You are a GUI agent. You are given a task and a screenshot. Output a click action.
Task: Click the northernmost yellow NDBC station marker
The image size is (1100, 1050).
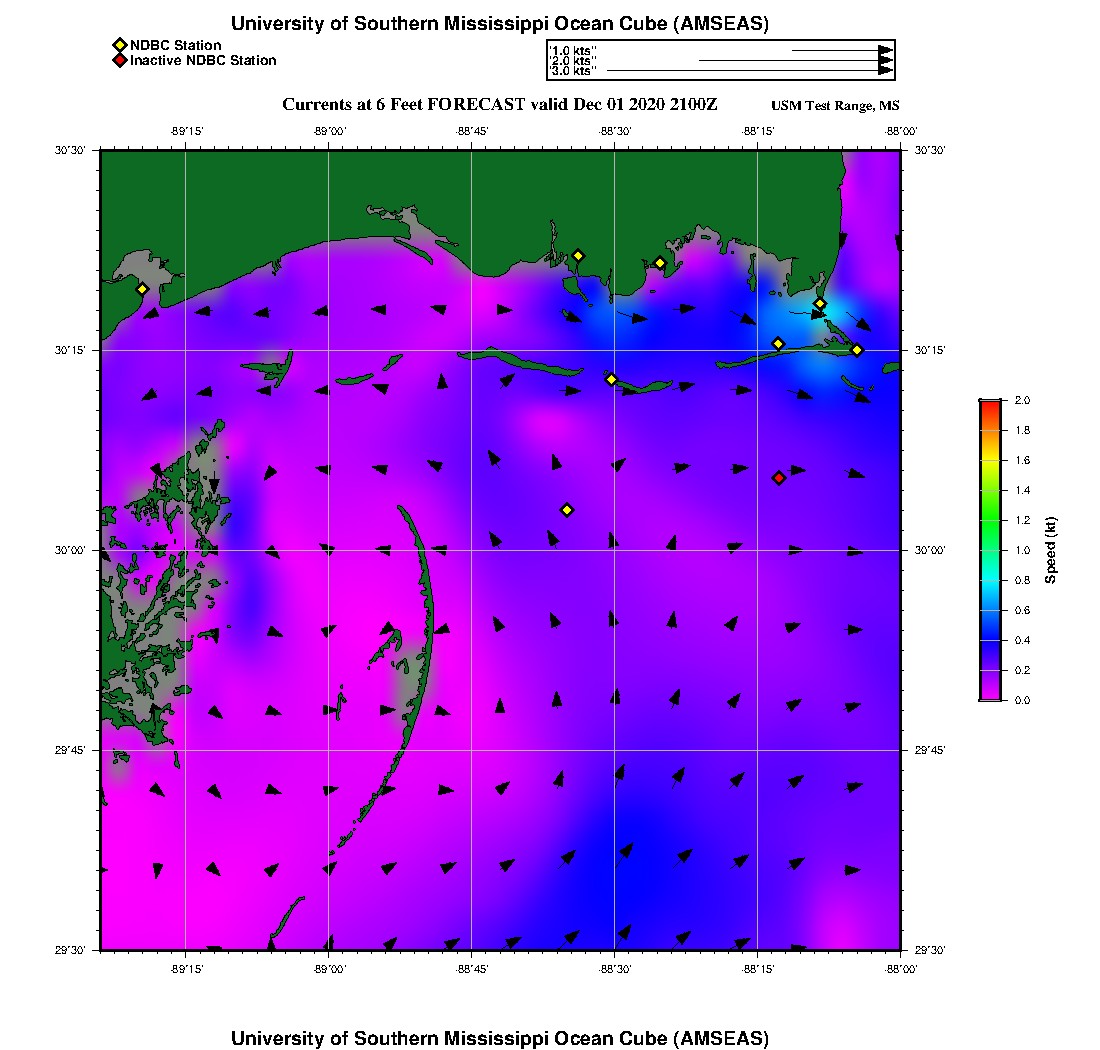tap(578, 256)
